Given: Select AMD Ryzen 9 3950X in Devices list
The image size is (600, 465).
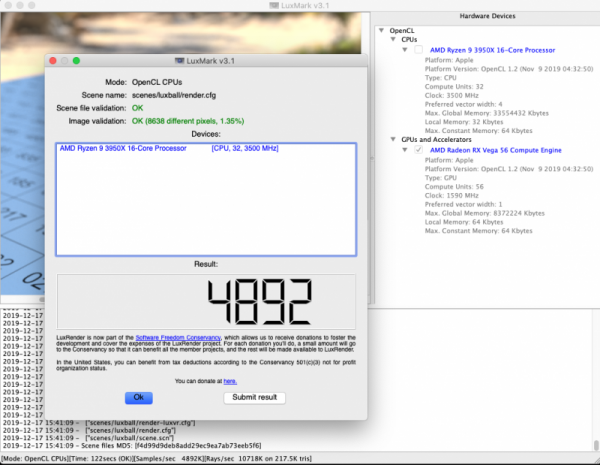Looking at the screenshot, I should (x=206, y=148).
